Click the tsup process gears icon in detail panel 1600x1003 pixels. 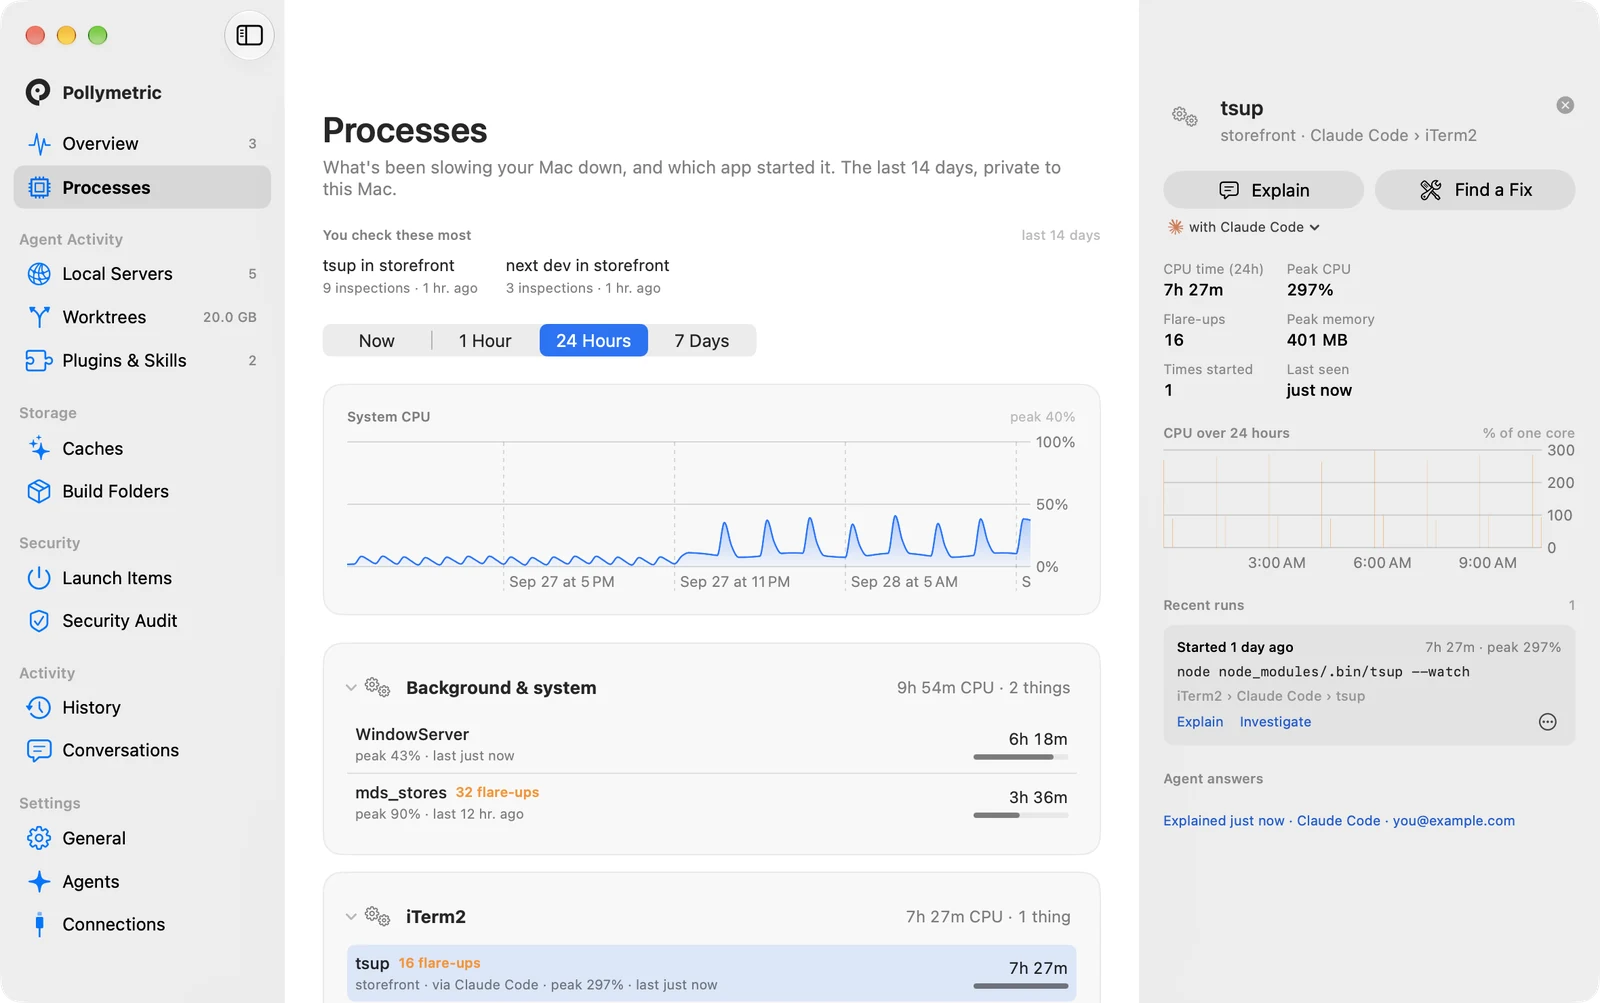(x=1185, y=117)
